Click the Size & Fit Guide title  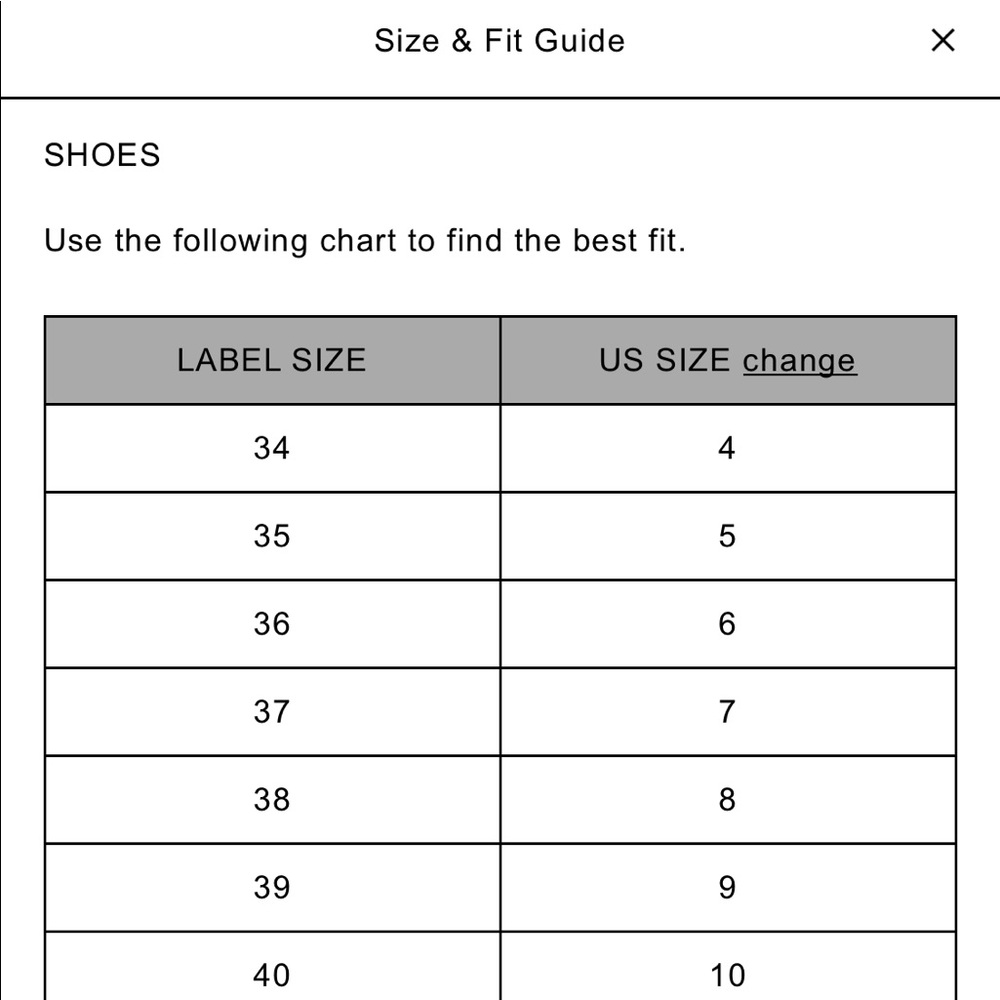click(x=499, y=41)
